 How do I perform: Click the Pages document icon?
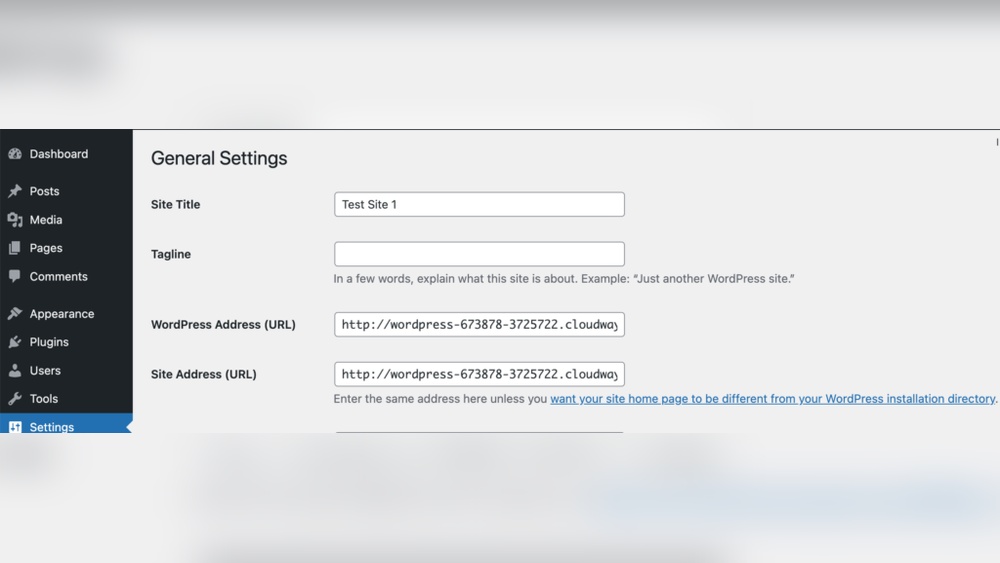point(15,248)
